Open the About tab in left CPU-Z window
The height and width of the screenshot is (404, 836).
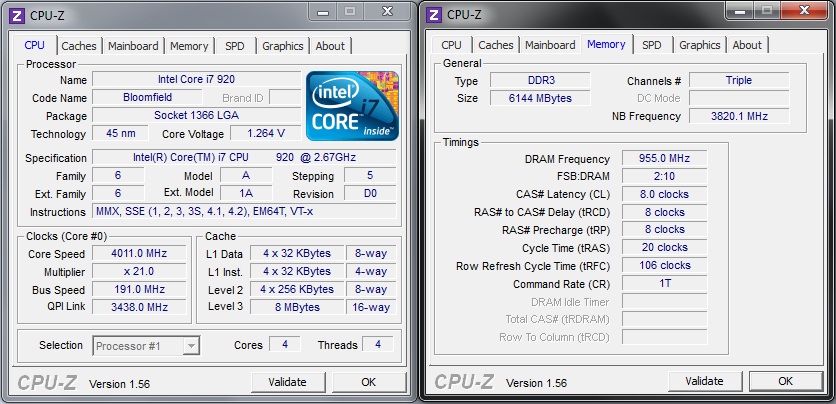330,46
